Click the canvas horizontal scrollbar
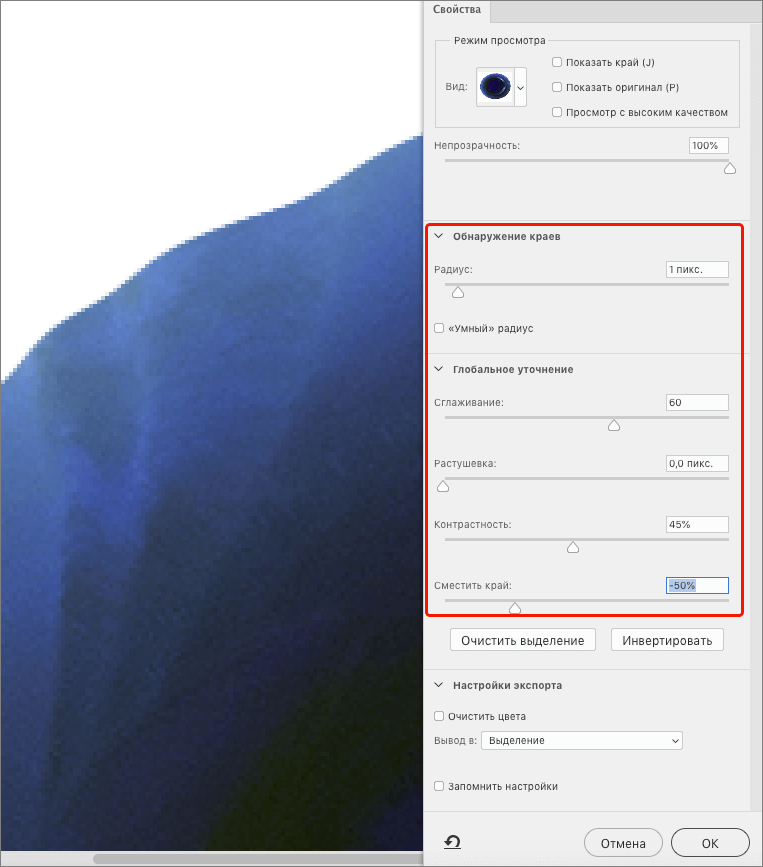763x867 pixels. coord(258,859)
